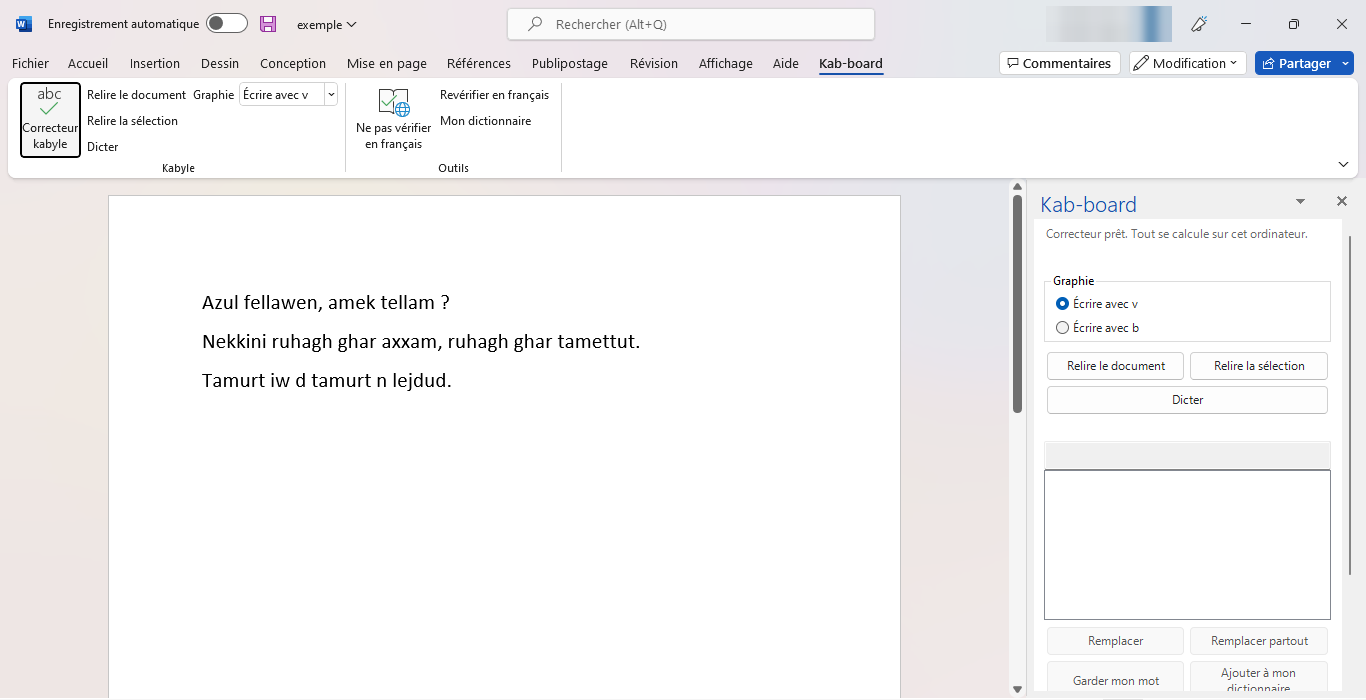Click the word 'lejdud' in the document
The height and width of the screenshot is (700, 1366).
(419, 381)
